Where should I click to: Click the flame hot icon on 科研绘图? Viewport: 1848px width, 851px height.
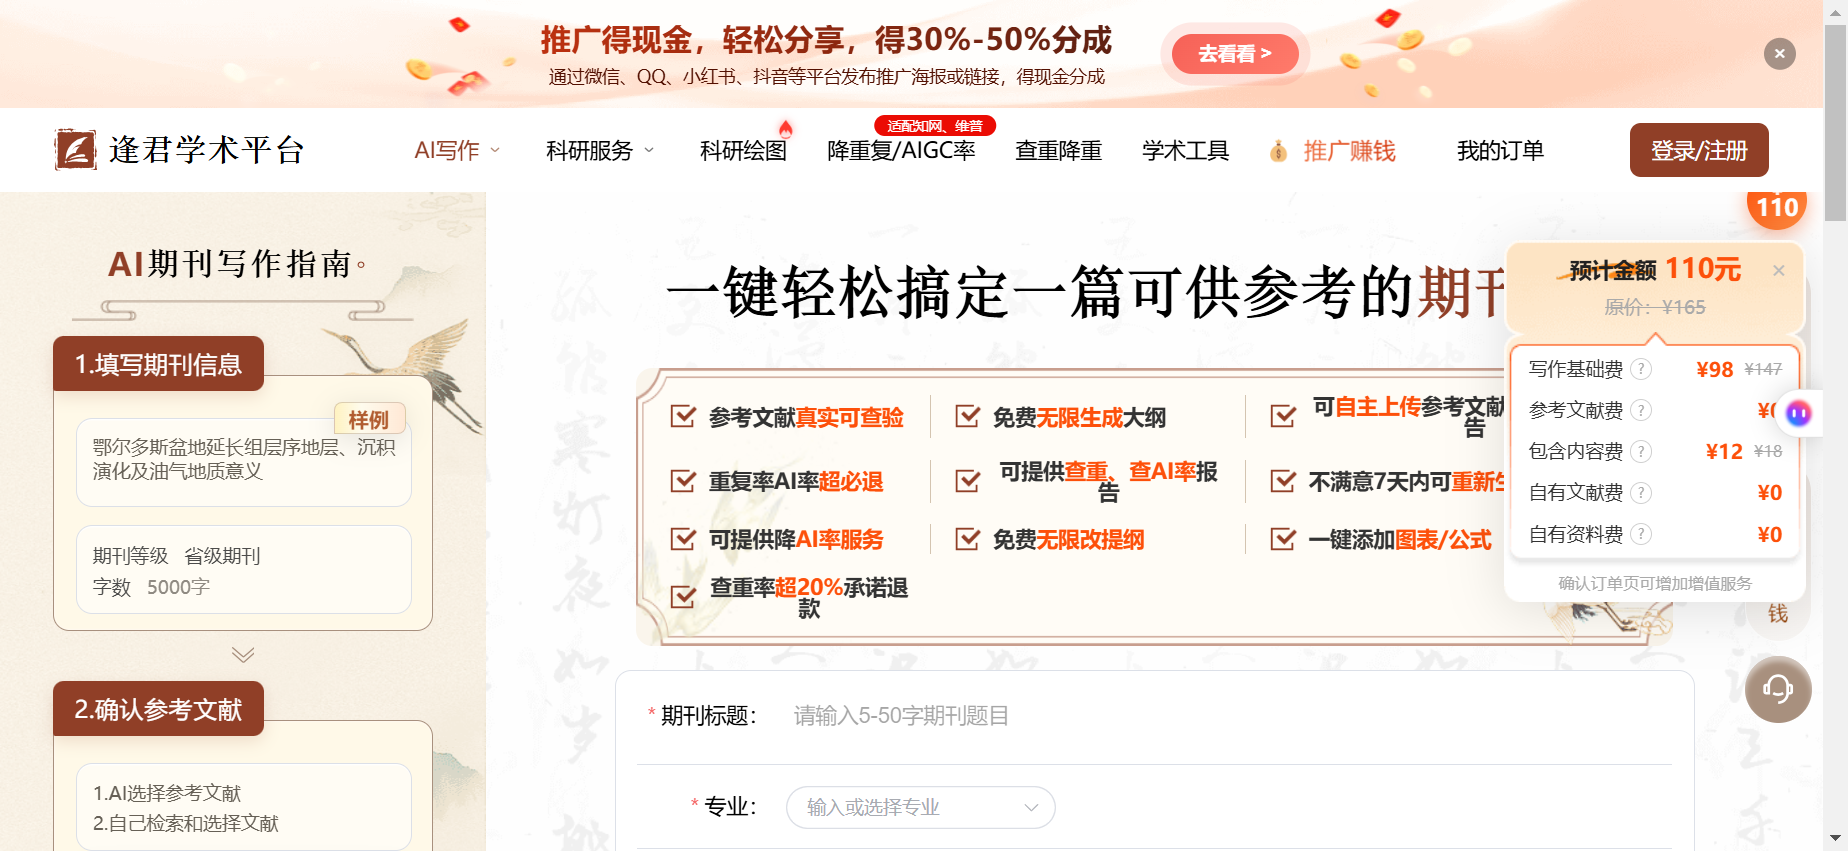click(786, 129)
